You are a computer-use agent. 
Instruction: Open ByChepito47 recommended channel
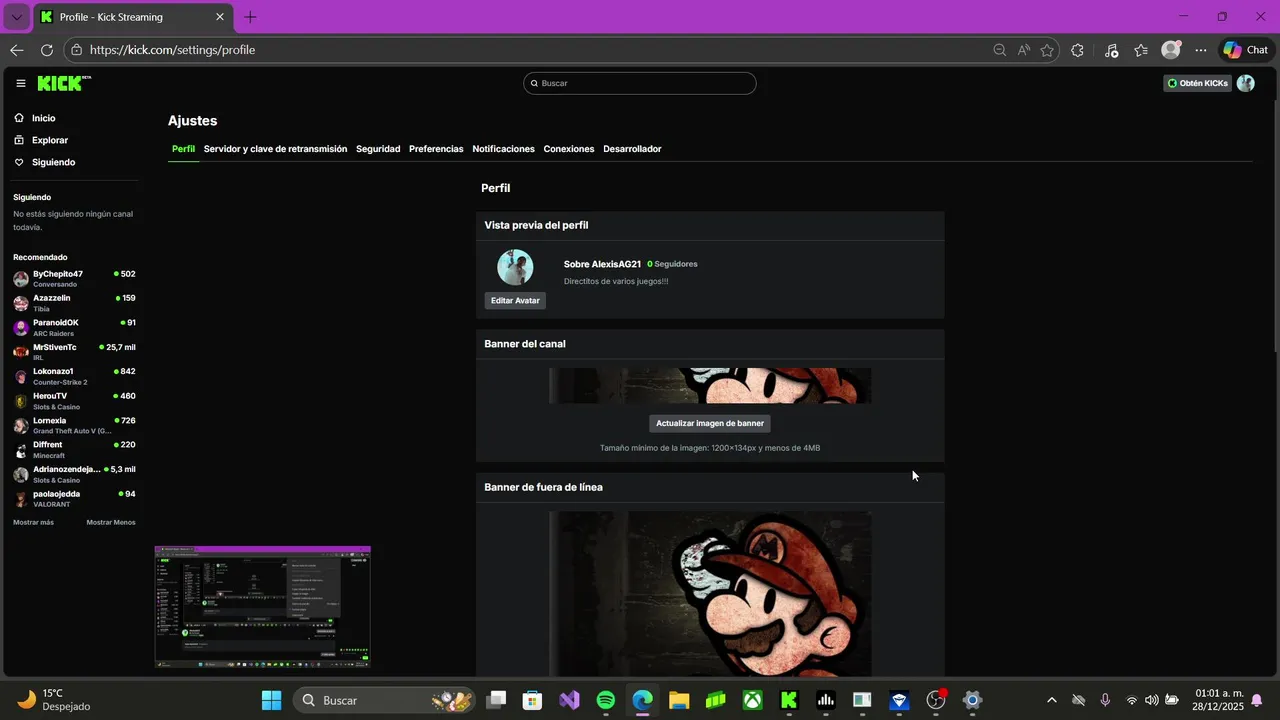[74, 278]
